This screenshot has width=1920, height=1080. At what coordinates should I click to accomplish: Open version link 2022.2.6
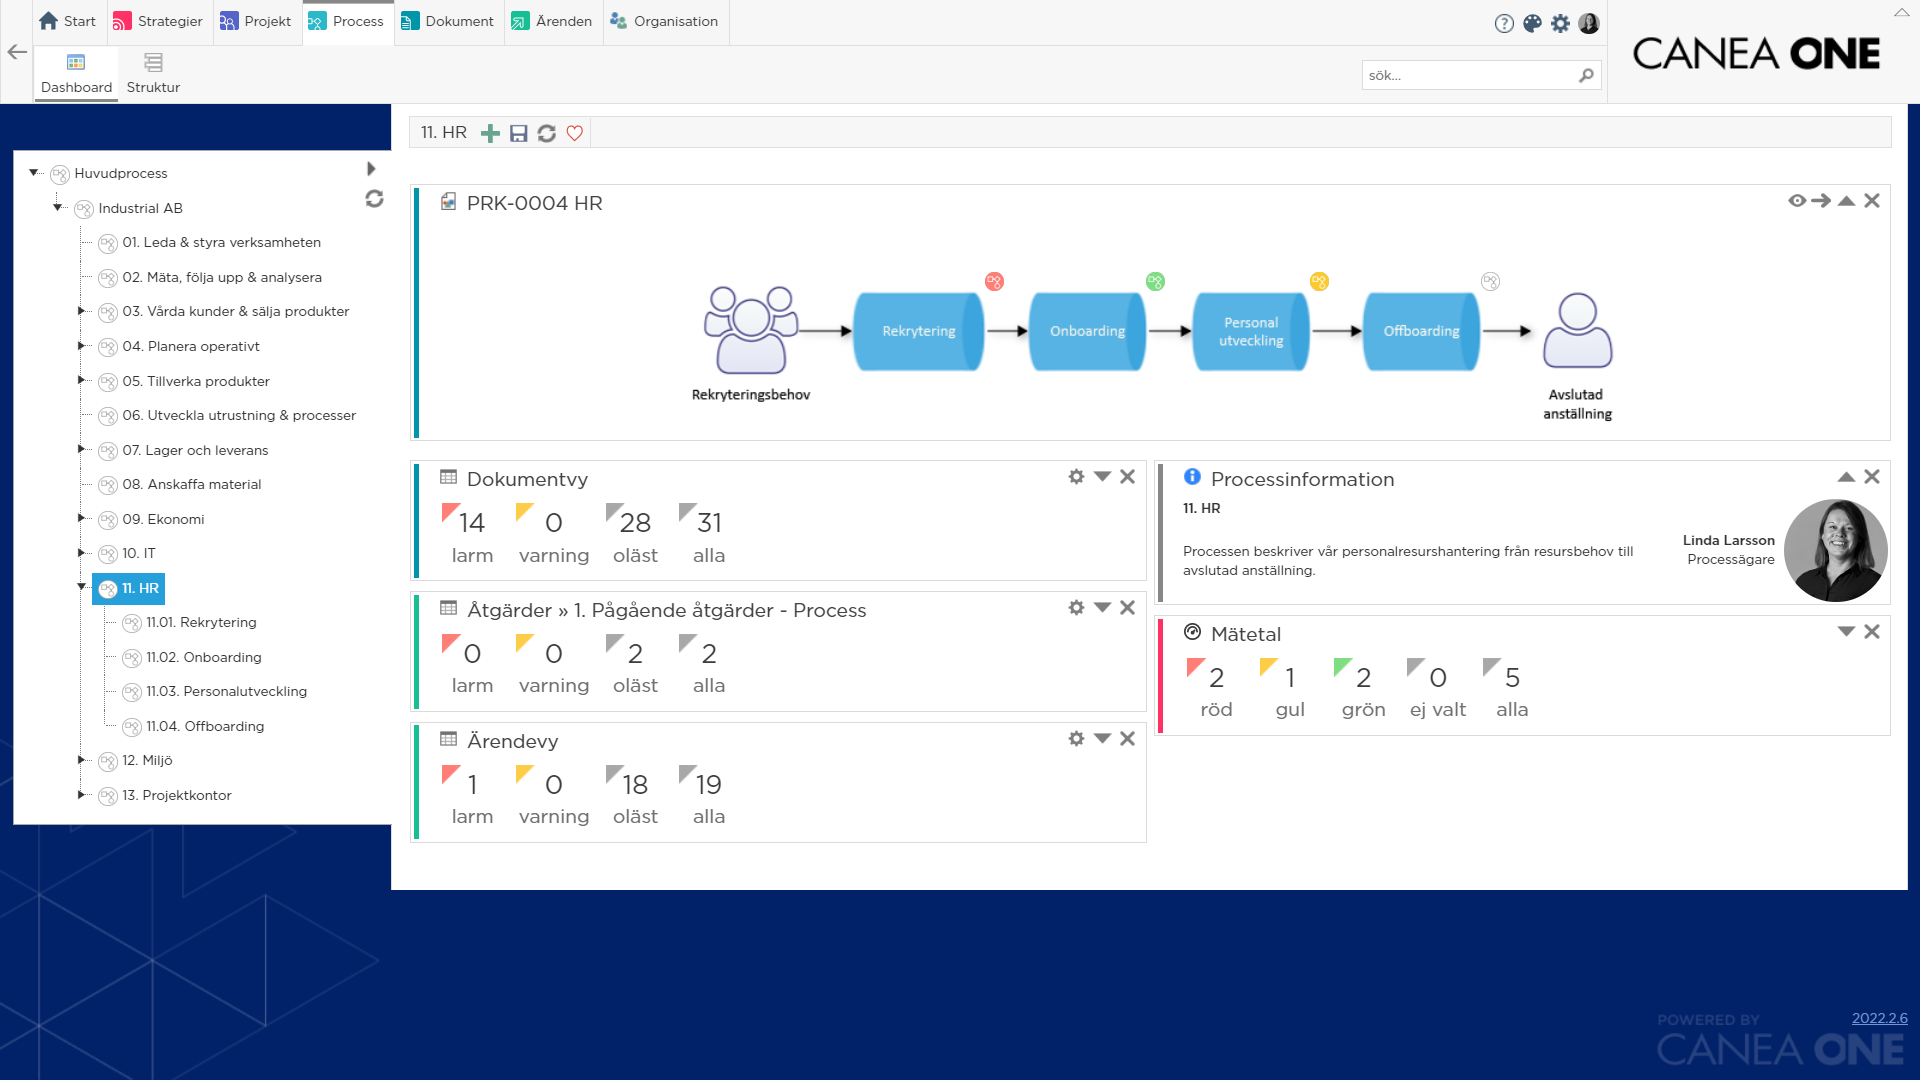pos(1879,1018)
